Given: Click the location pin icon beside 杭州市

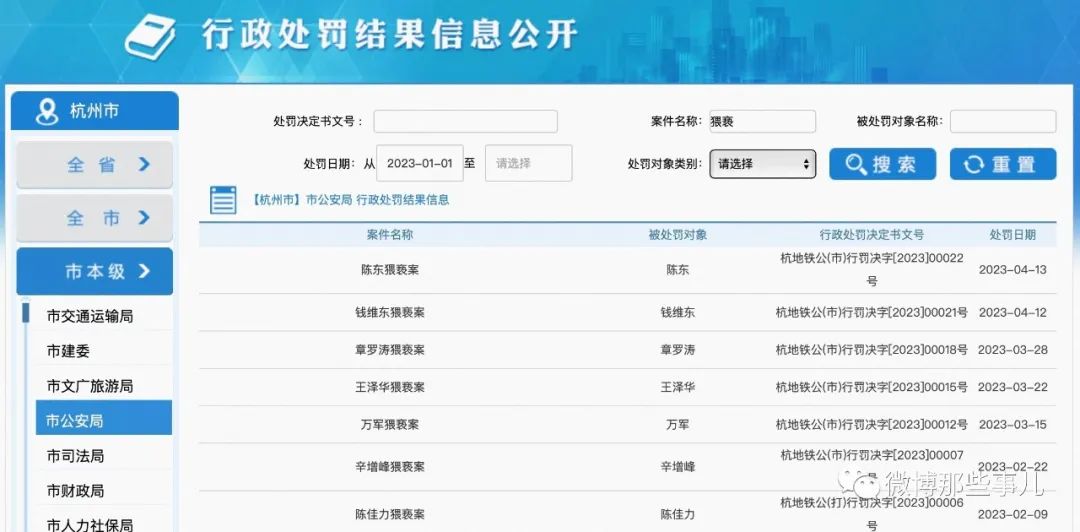Looking at the screenshot, I should point(46,111).
